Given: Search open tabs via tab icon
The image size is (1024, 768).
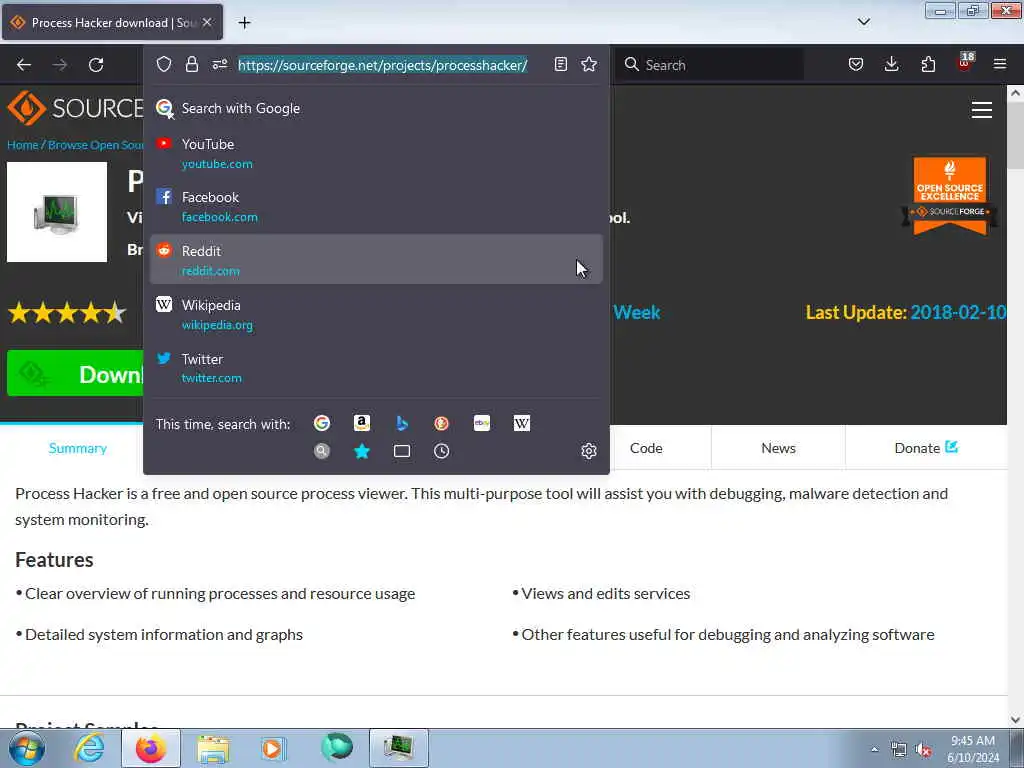Looking at the screenshot, I should 402,451.
